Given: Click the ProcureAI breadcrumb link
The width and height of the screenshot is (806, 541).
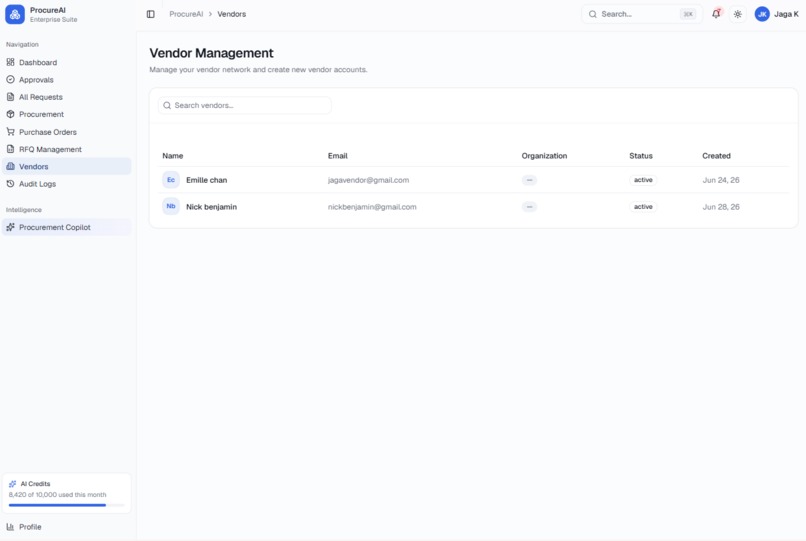Looking at the screenshot, I should (186, 14).
